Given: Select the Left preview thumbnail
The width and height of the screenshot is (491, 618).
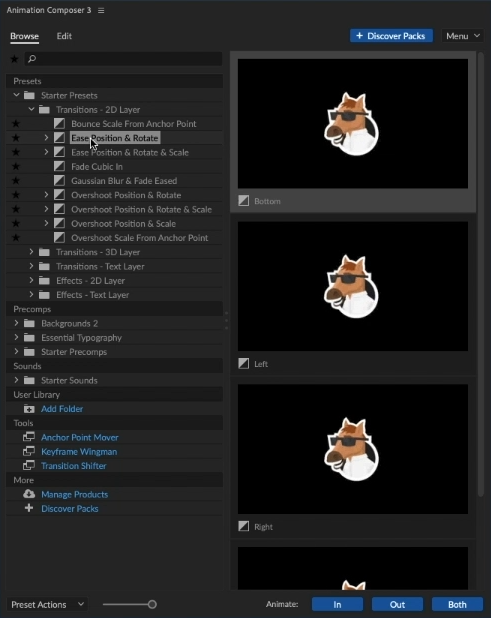Looking at the screenshot, I should (x=353, y=286).
